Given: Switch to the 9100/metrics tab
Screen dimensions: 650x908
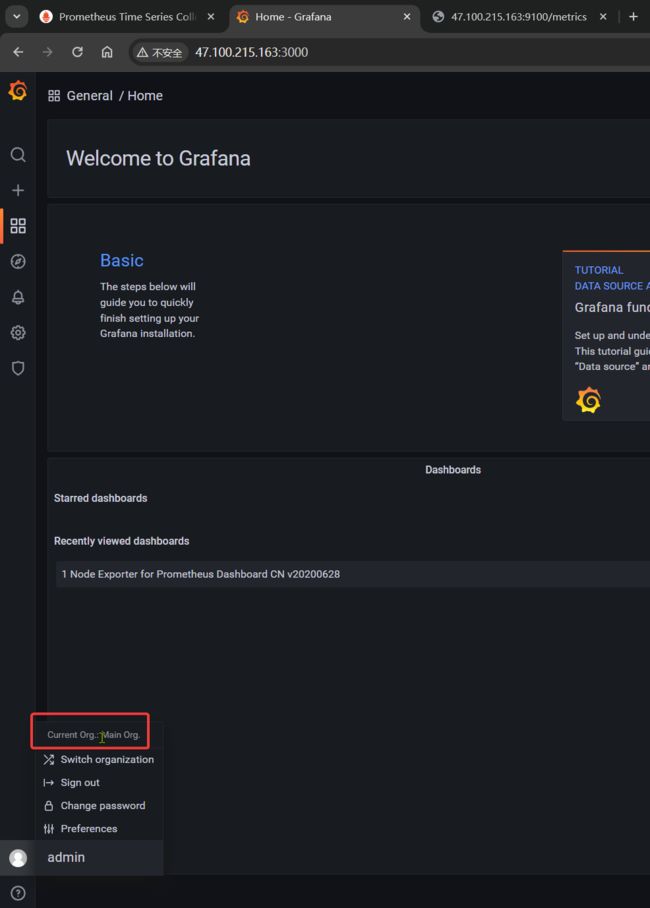Looking at the screenshot, I should tap(518, 17).
